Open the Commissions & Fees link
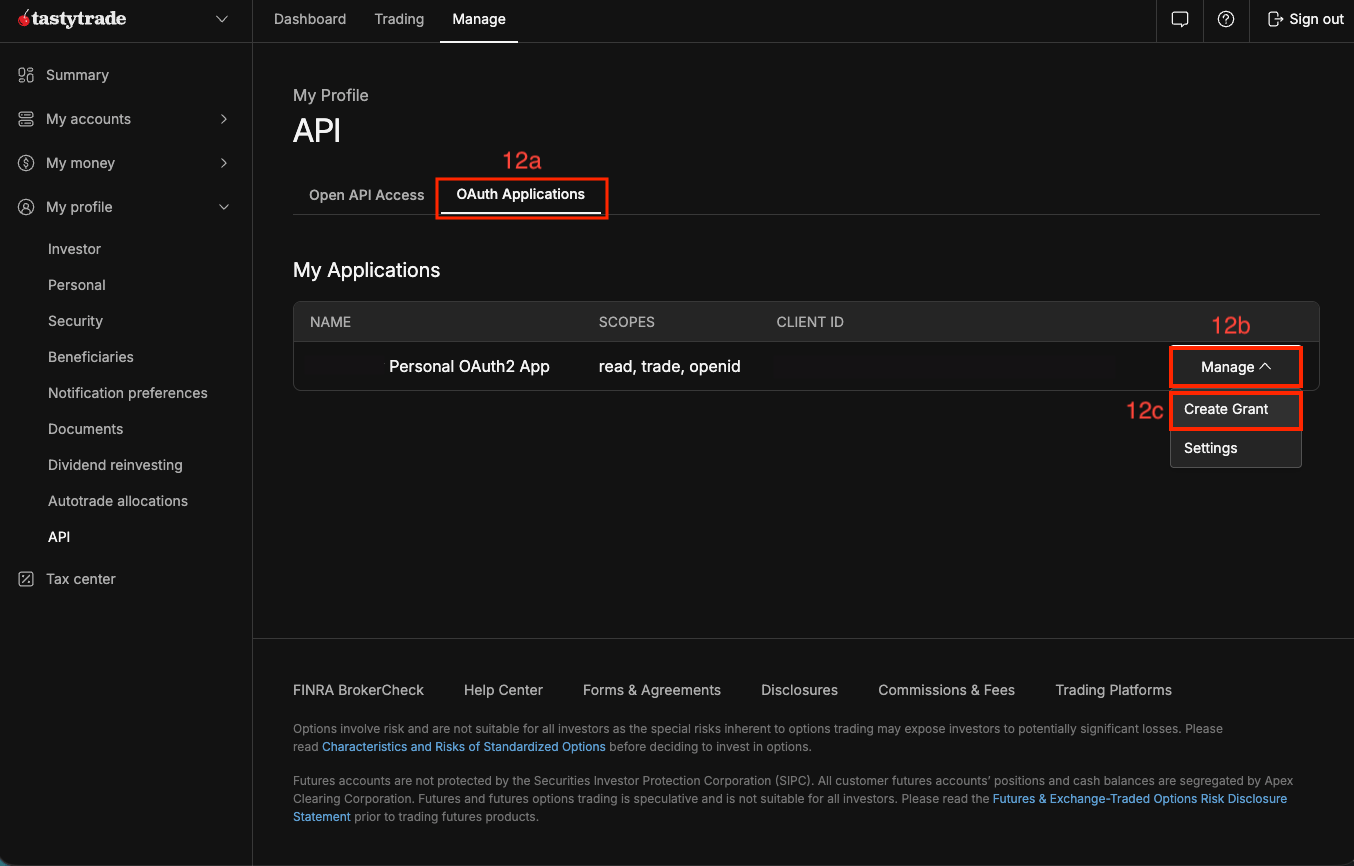 point(946,690)
